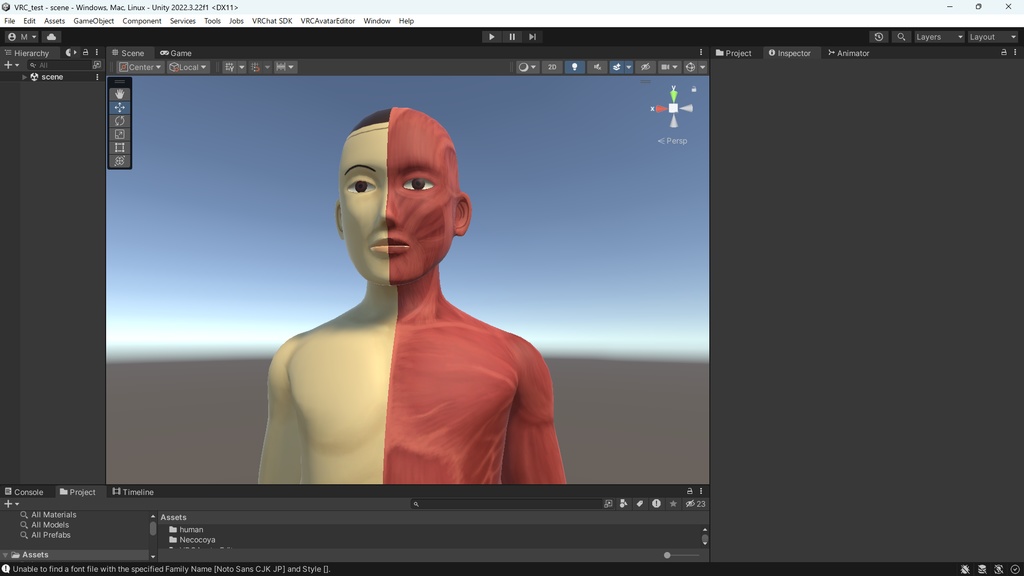Expand the scene object in Hierarchy
The width and height of the screenshot is (1024, 576).
[x=24, y=76]
